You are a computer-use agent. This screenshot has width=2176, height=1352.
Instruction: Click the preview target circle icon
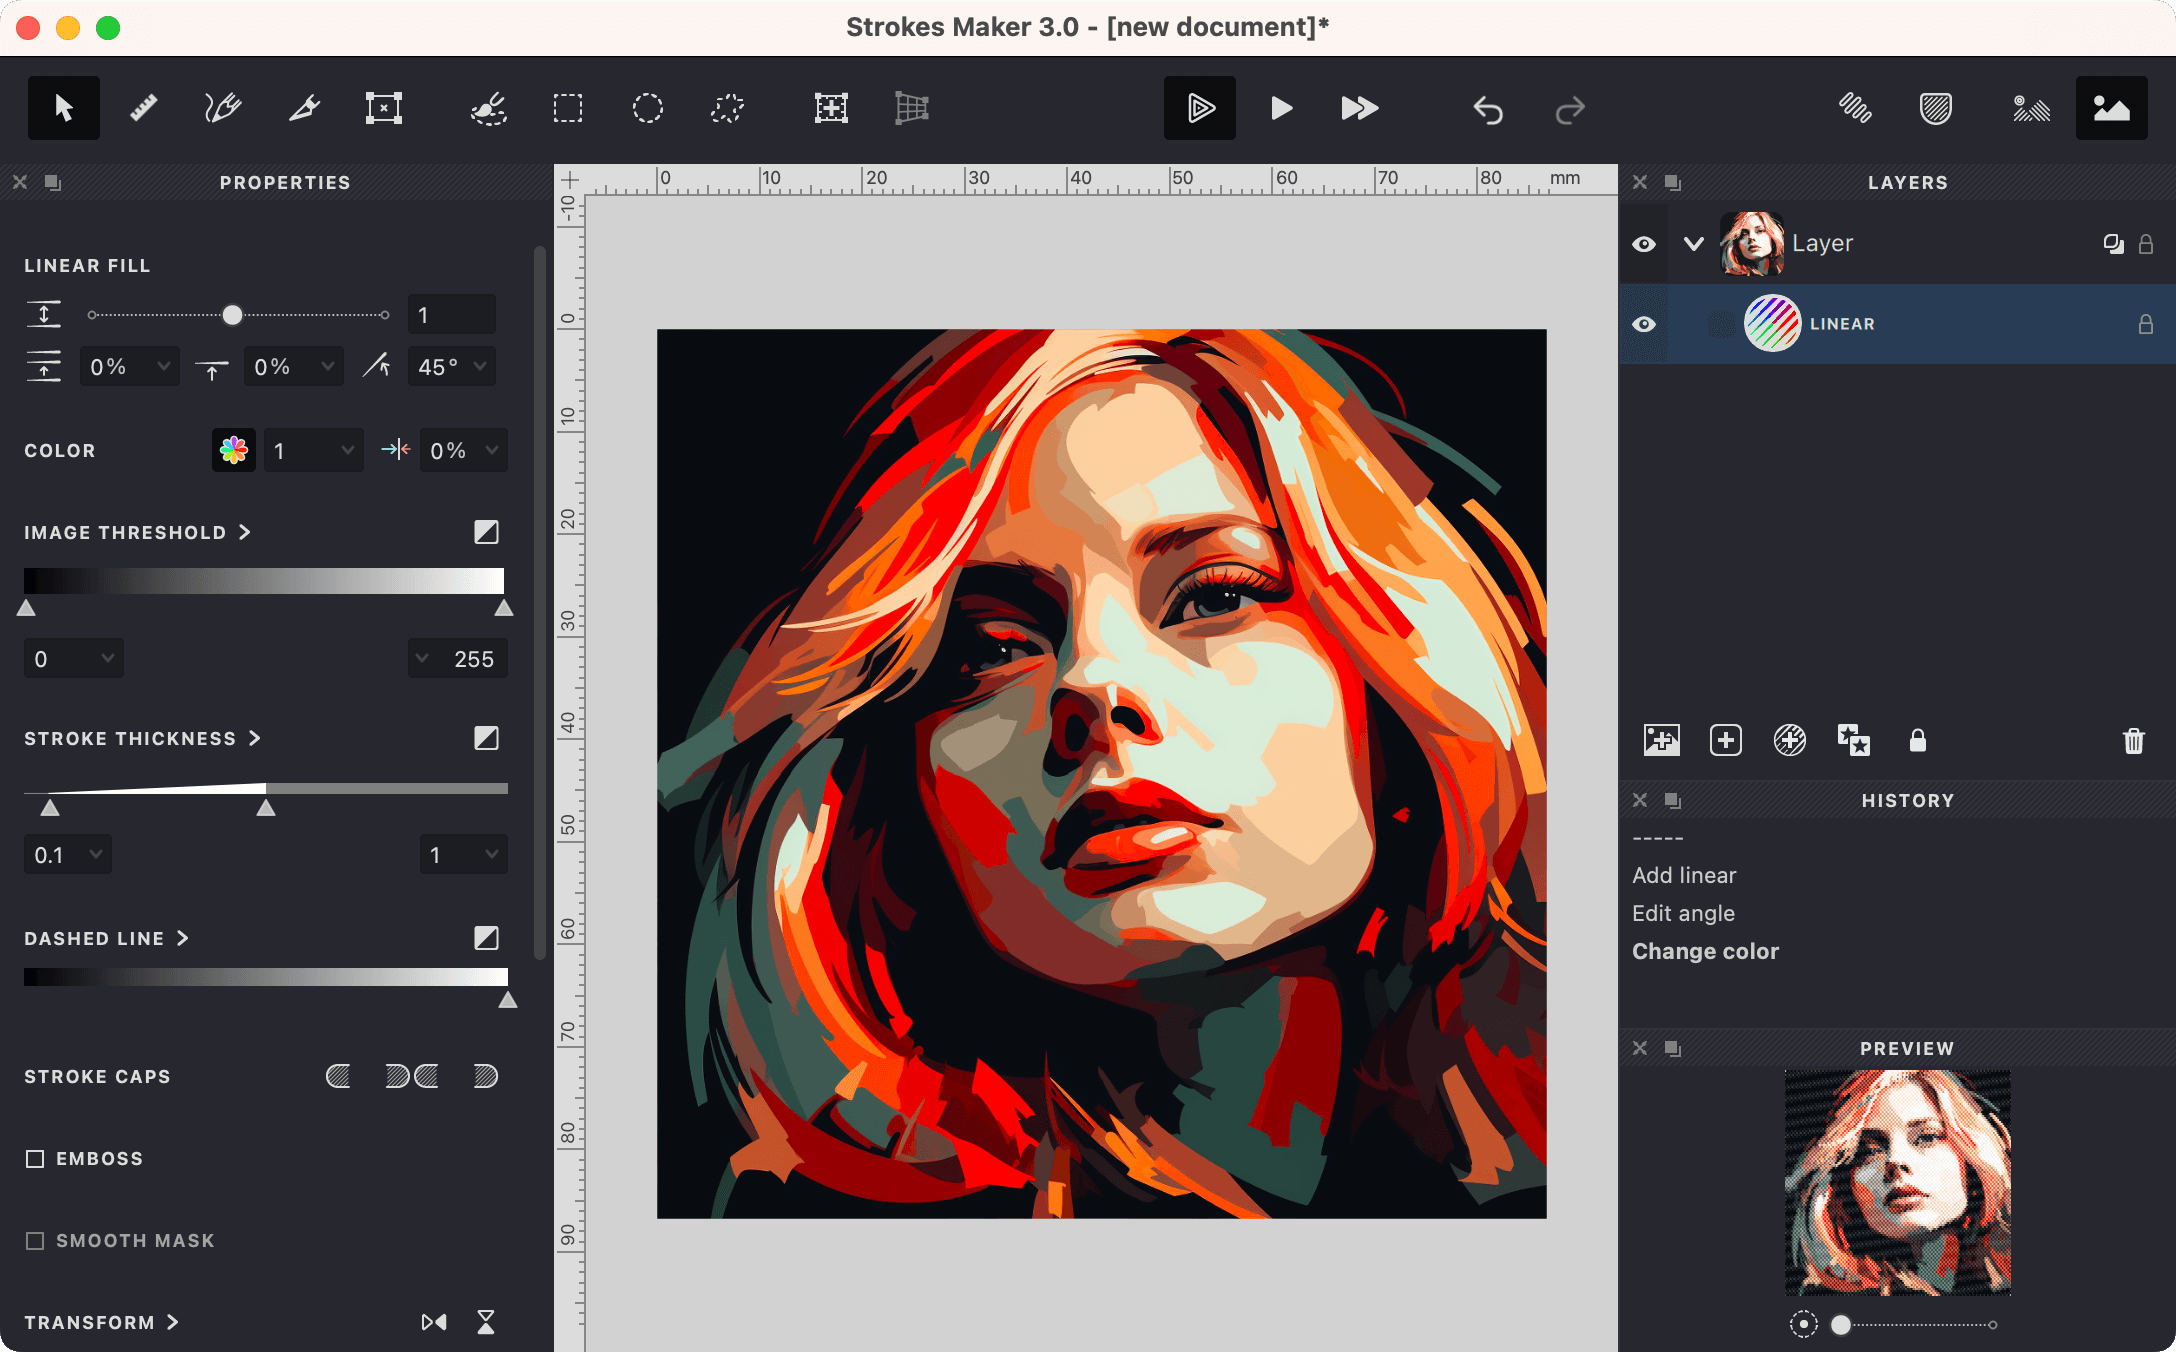pos(1803,1324)
